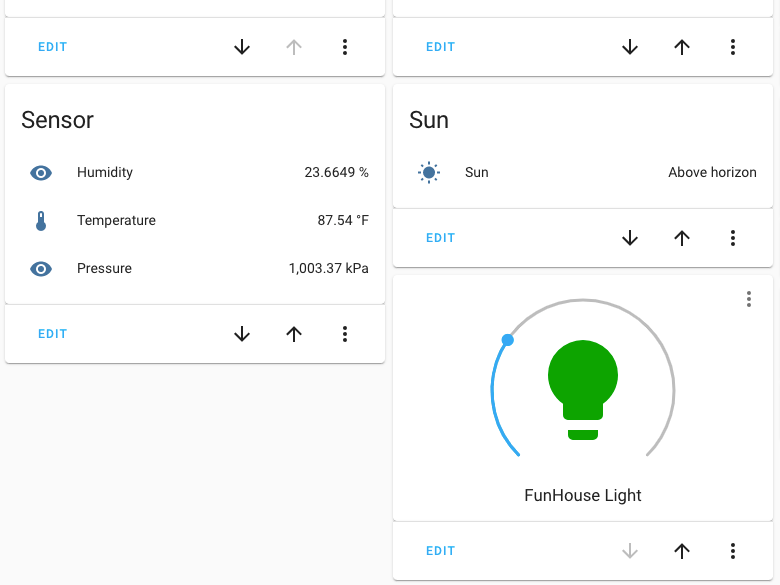Move the FunHouse Light card up
The width and height of the screenshot is (780, 585).
tap(682, 551)
